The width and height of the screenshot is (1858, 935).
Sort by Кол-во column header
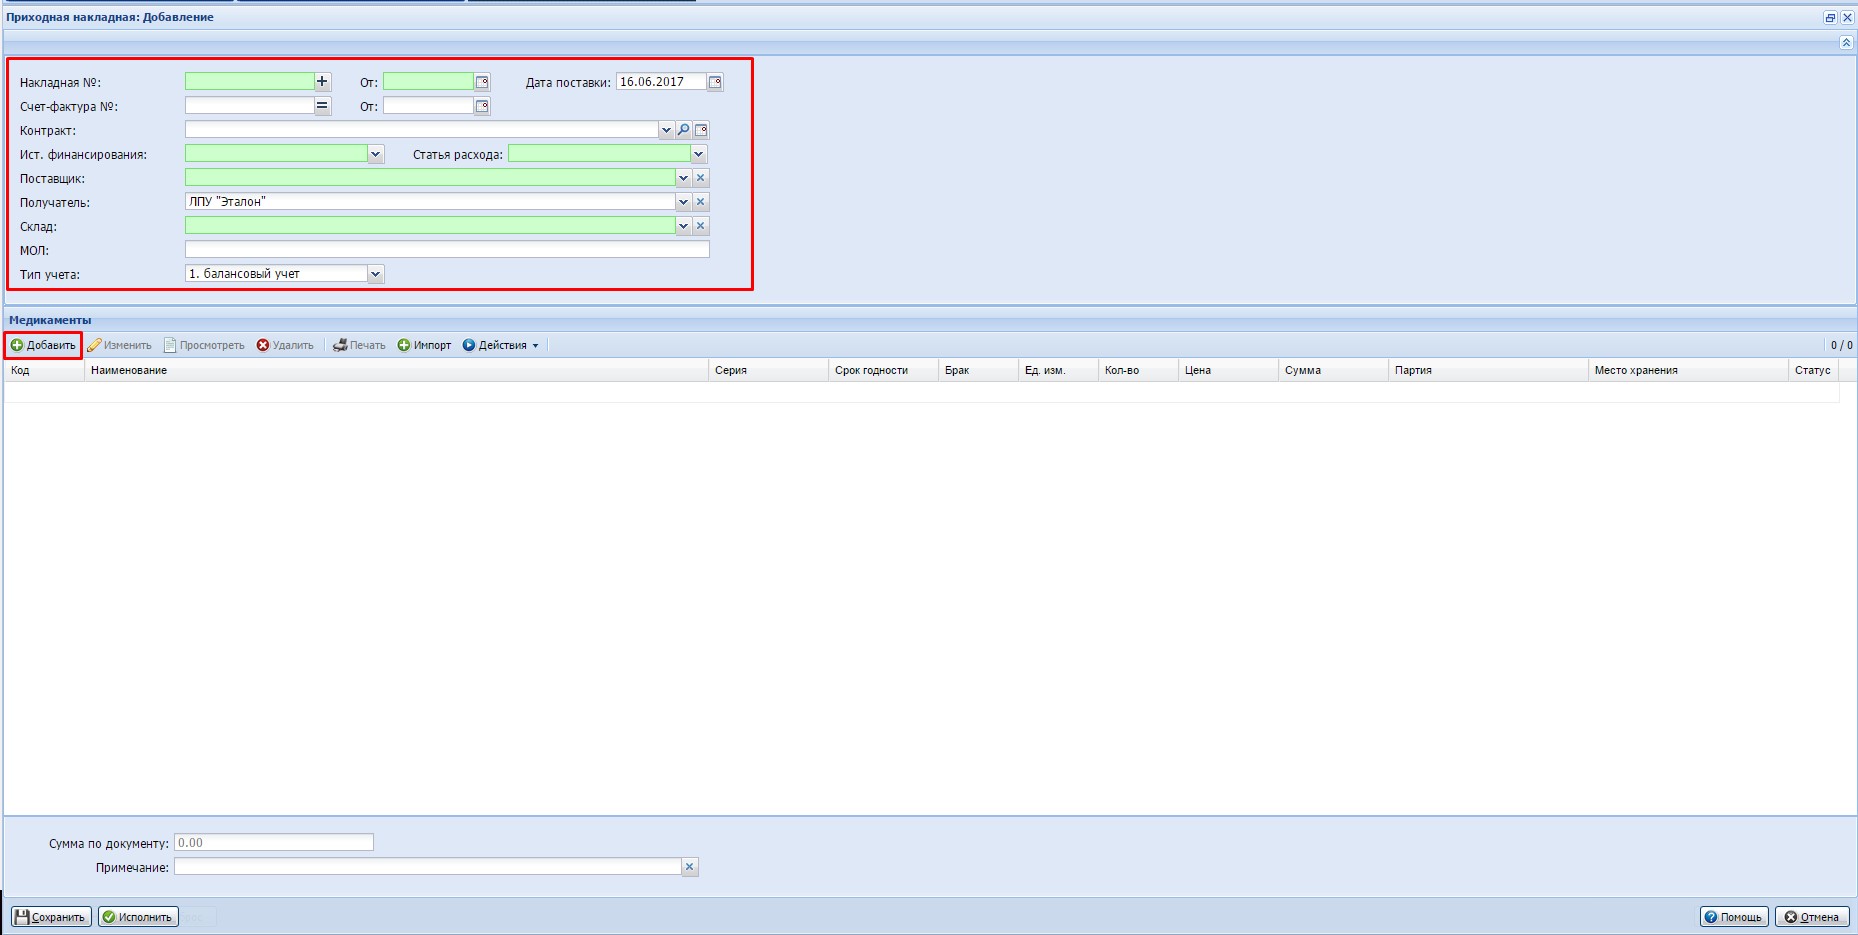1138,370
